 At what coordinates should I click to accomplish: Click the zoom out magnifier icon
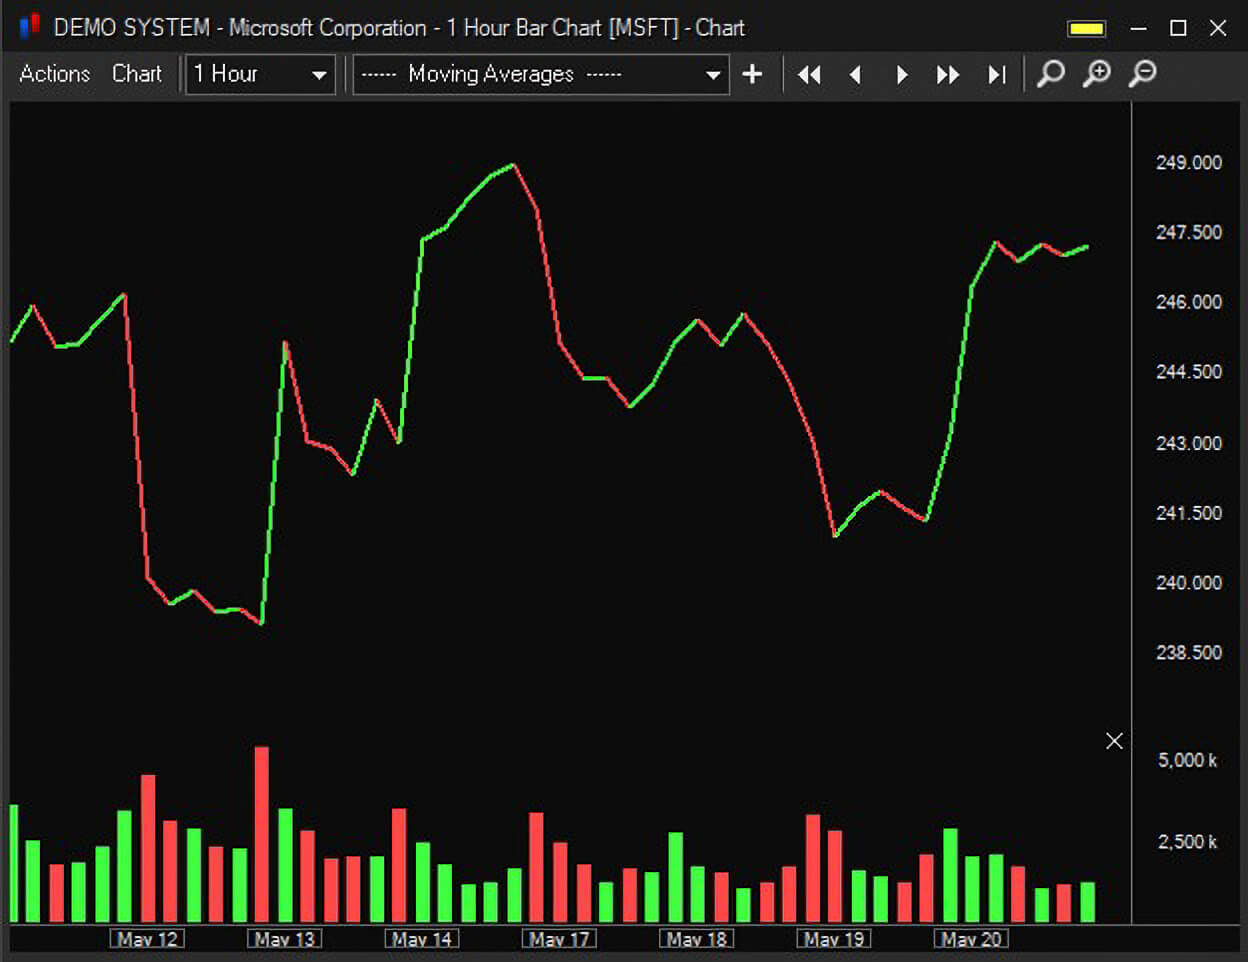1142,74
